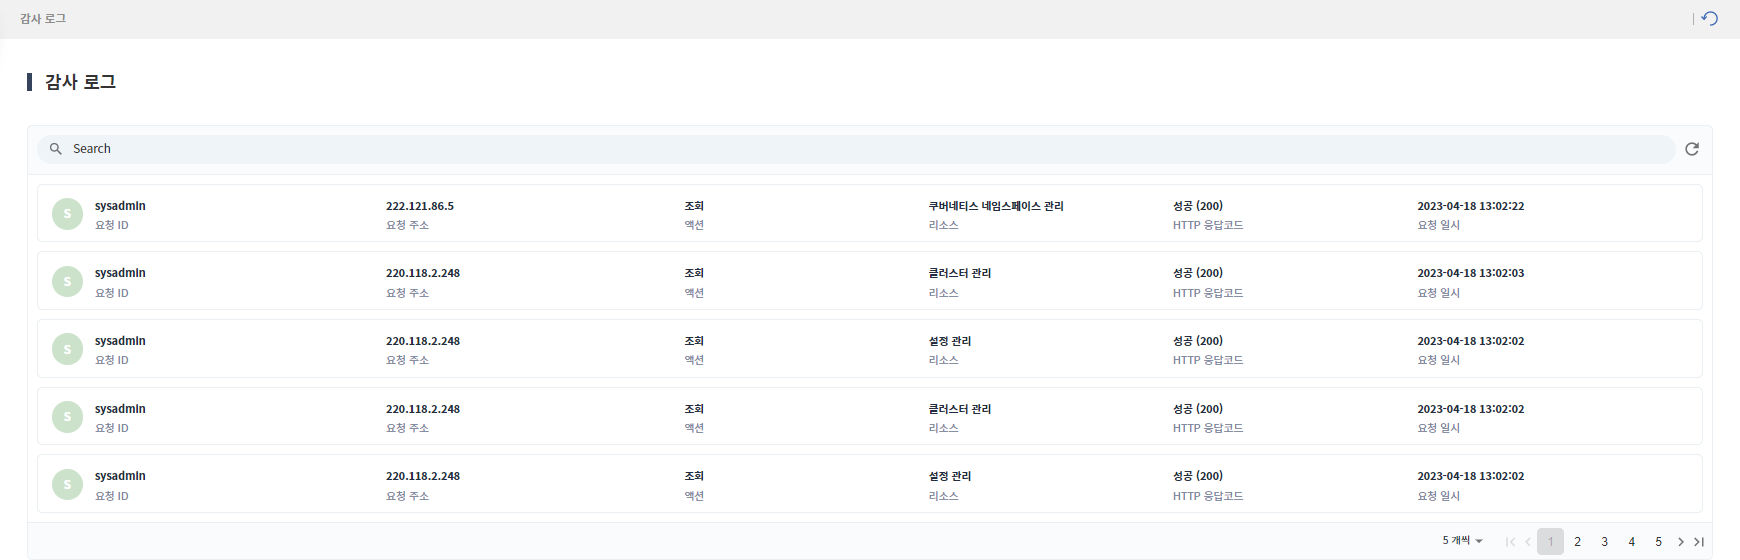
Task: Open the 클러스터 관리 entry at 13:02:03
Action: coord(959,273)
